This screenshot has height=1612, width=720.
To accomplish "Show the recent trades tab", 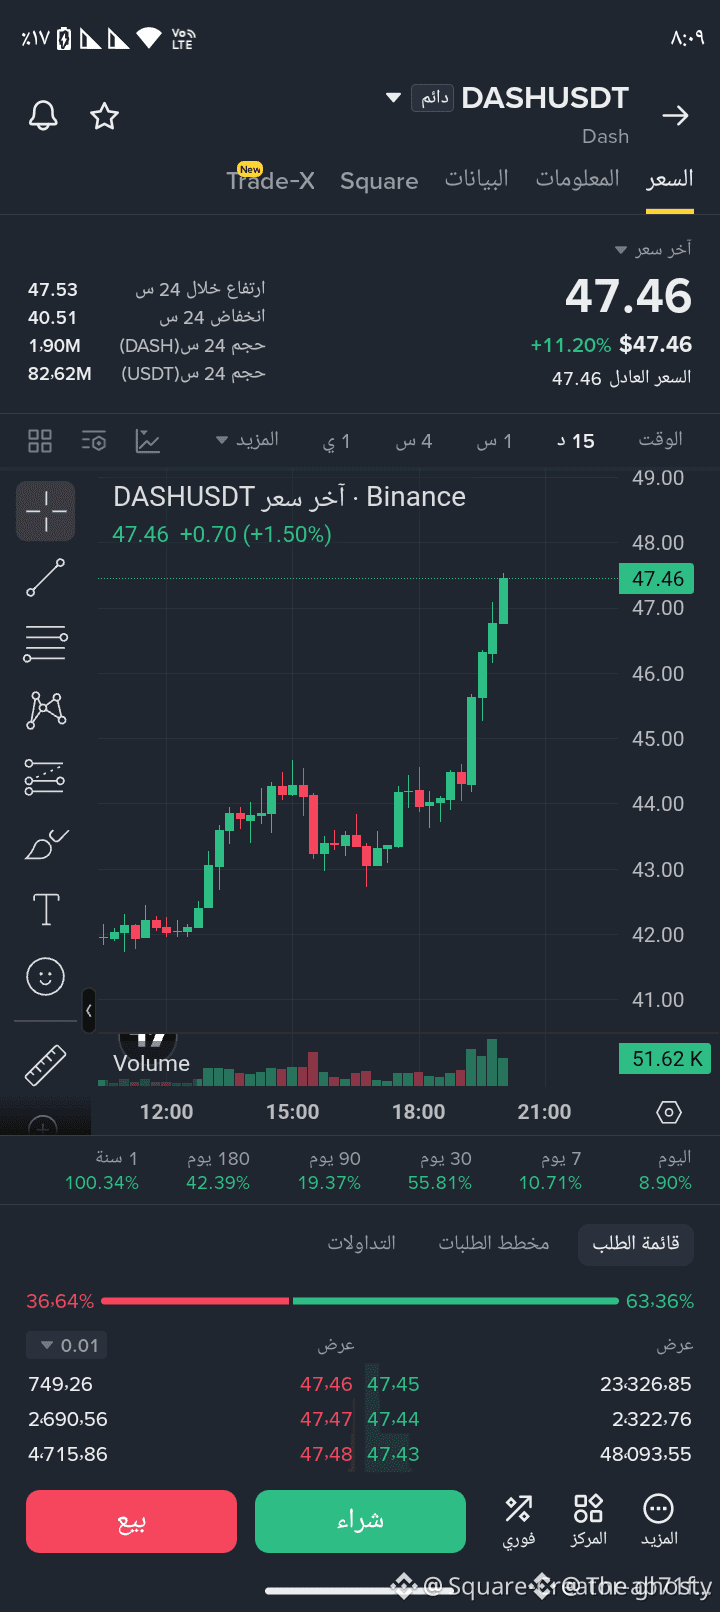I will (362, 1243).
